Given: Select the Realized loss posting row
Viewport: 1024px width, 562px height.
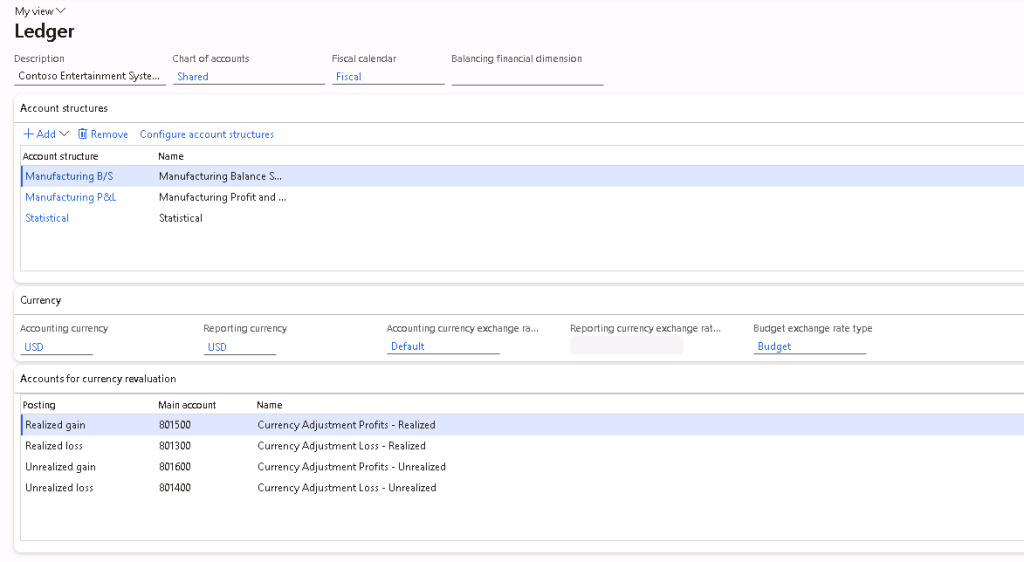Looking at the screenshot, I should coord(54,446).
